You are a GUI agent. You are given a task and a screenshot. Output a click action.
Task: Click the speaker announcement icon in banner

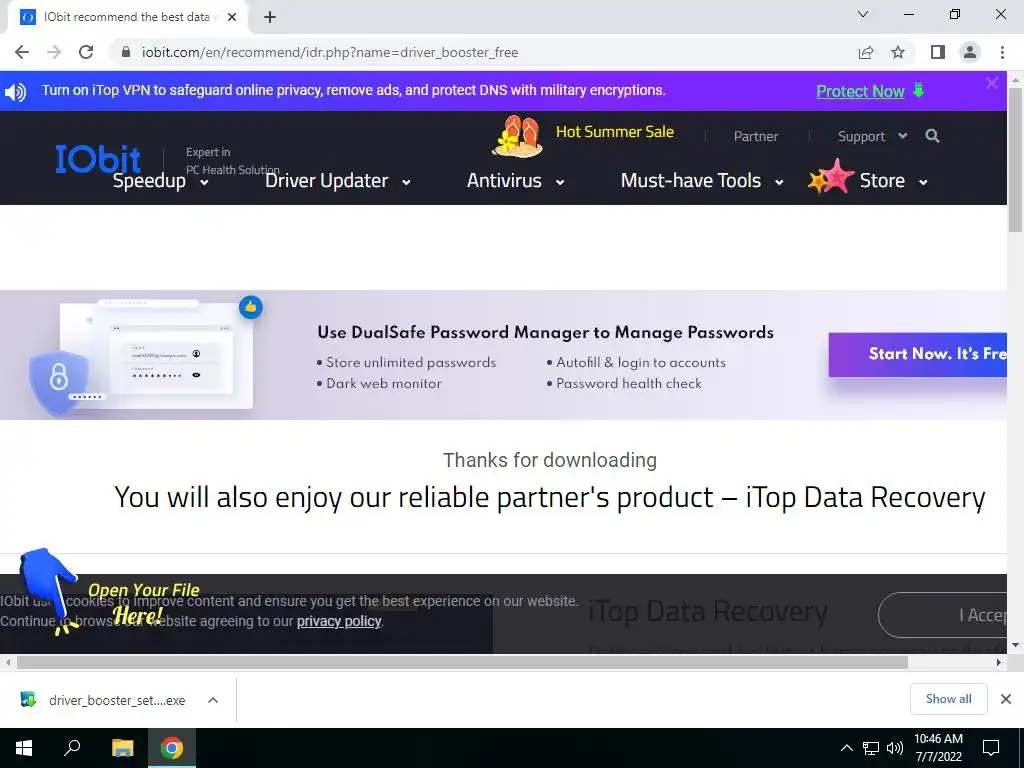(15, 91)
